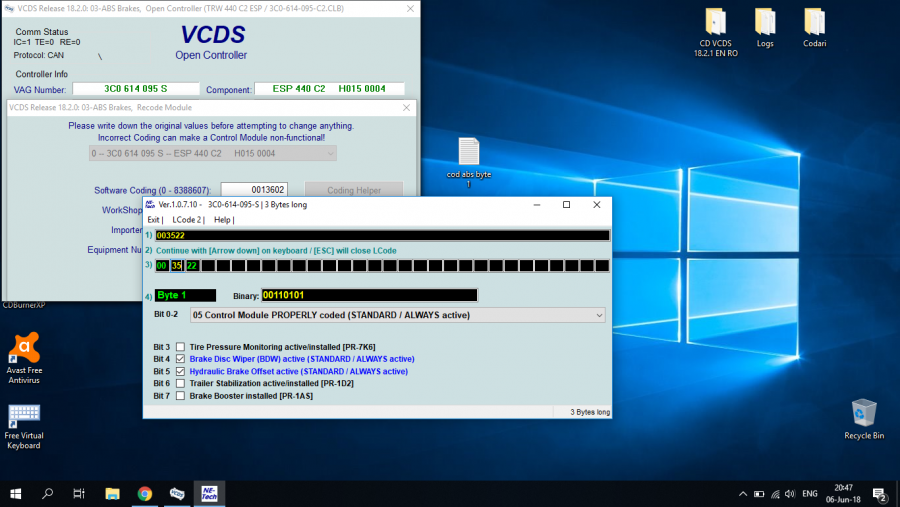Viewport: 900px width, 507px height.
Task: Tick the Brake Booster installed Bit 7 checkbox
Action: coord(180,396)
